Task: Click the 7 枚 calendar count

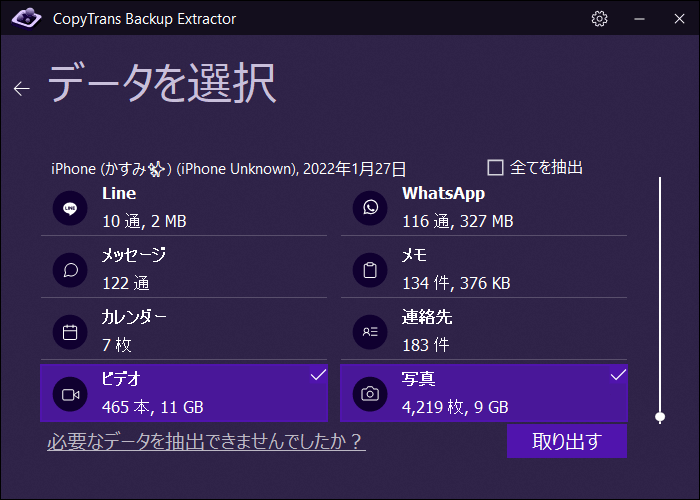Action: (117, 345)
